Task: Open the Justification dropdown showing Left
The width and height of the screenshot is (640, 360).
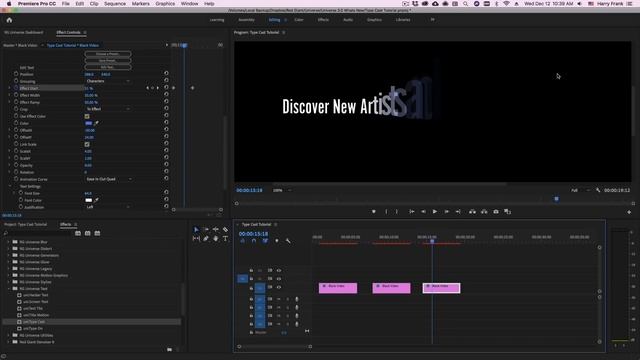Action: tap(108, 207)
